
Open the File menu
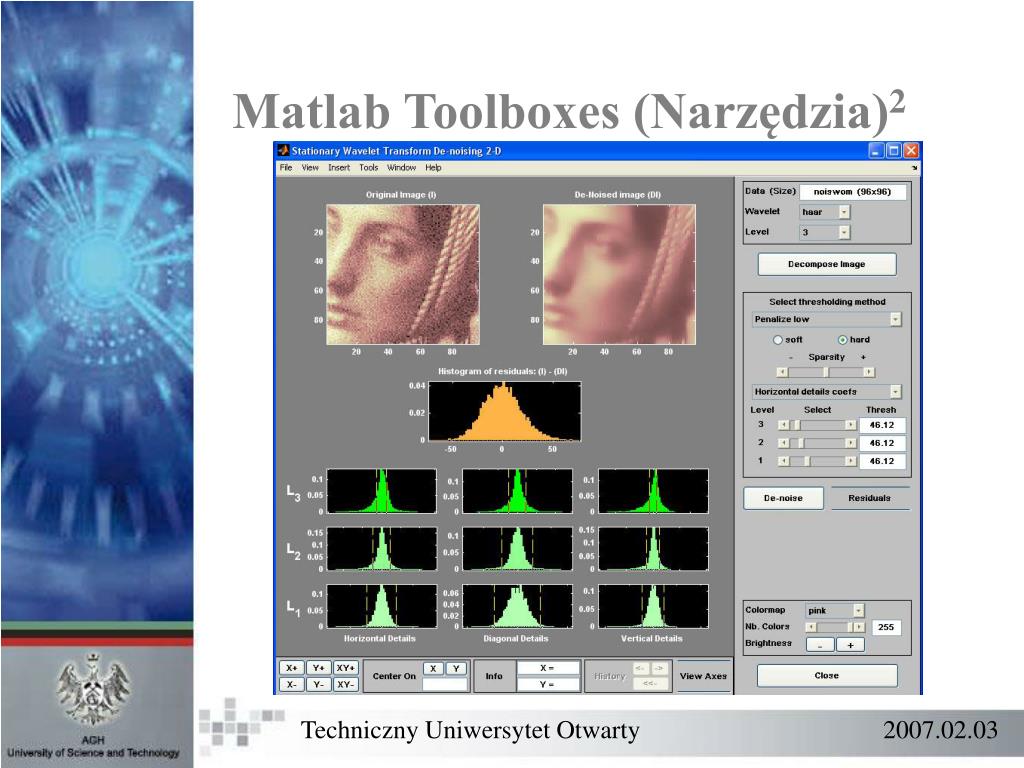[x=286, y=168]
